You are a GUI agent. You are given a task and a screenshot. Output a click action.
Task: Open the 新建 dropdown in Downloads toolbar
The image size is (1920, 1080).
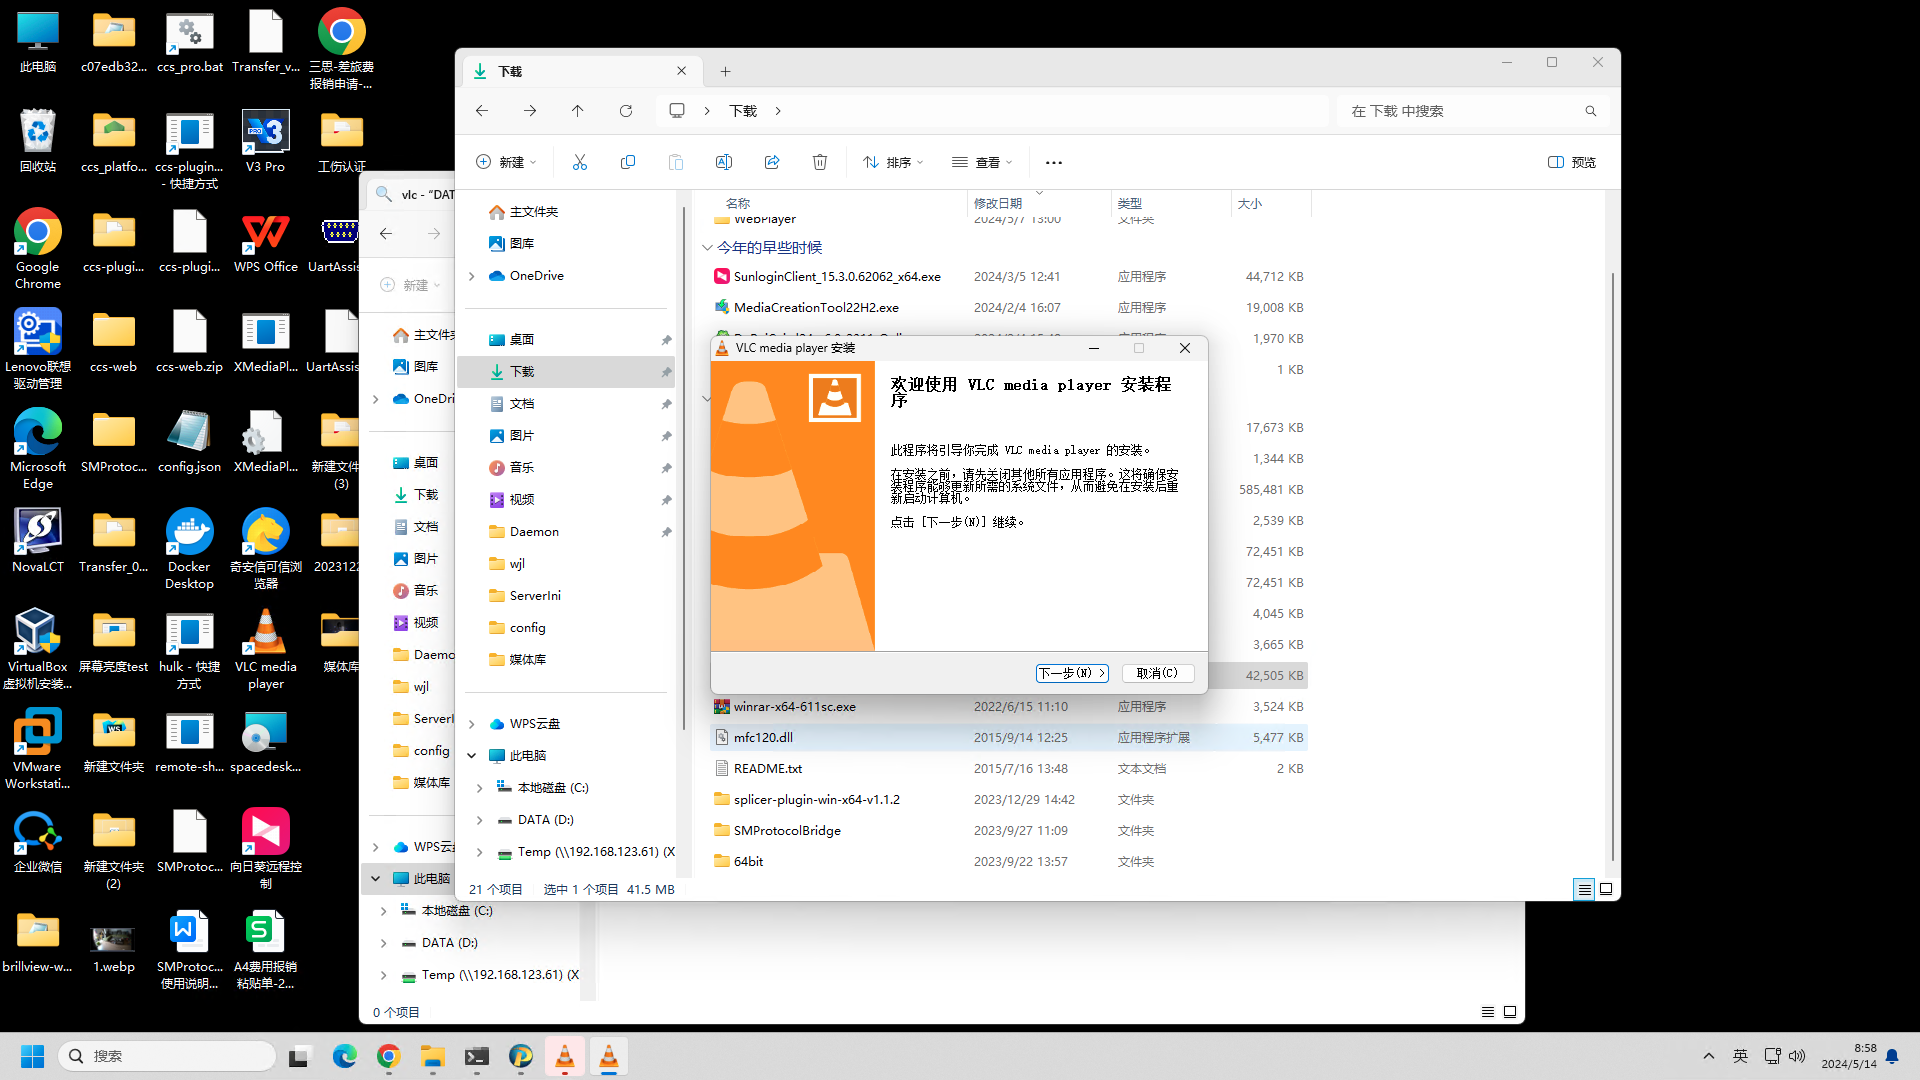(507, 162)
